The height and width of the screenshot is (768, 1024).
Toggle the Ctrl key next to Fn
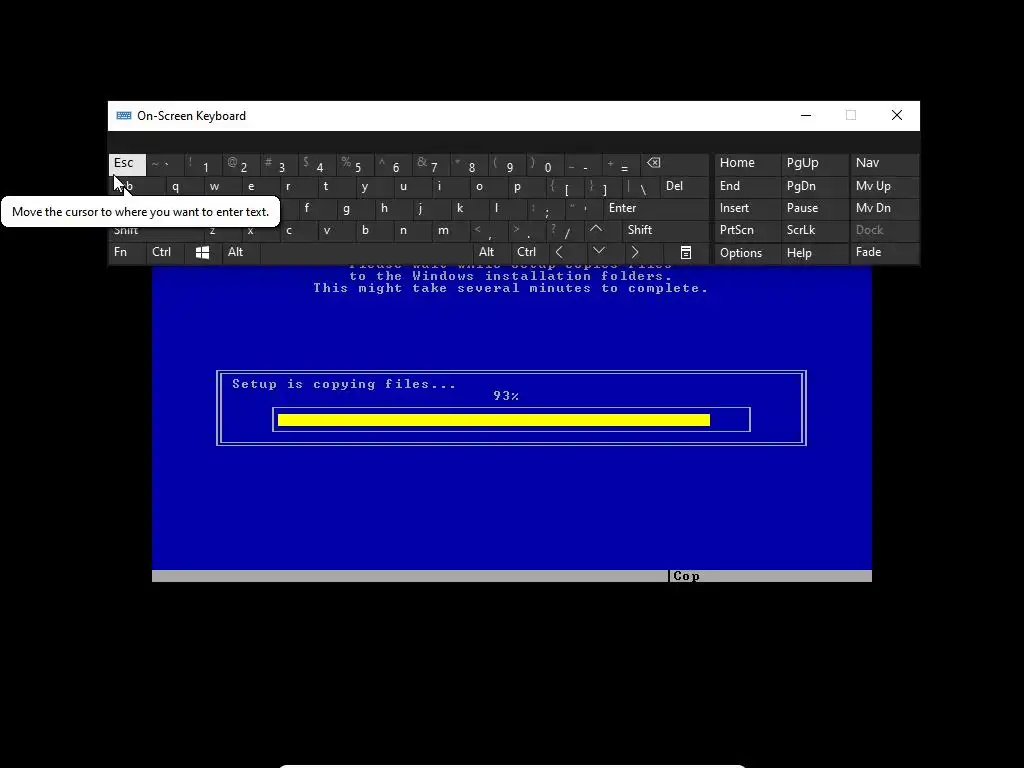tap(165, 253)
